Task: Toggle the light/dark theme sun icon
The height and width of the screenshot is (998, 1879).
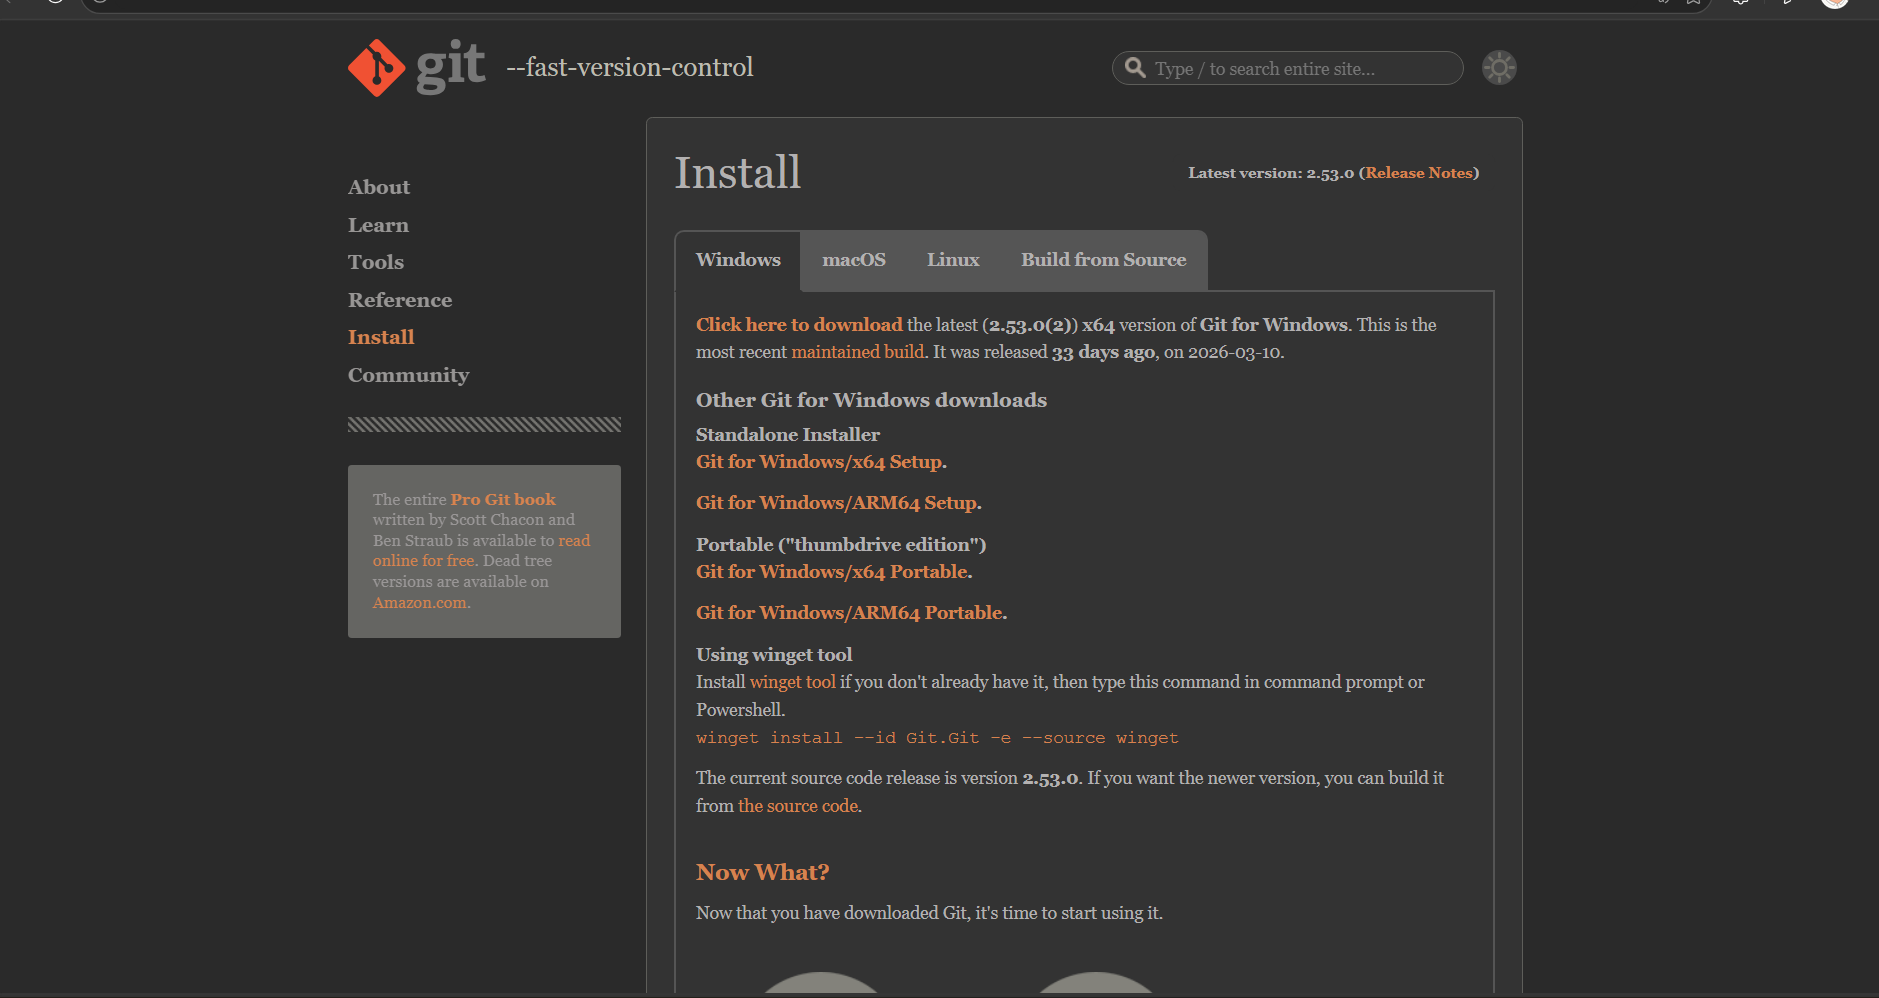Action: [x=1498, y=68]
